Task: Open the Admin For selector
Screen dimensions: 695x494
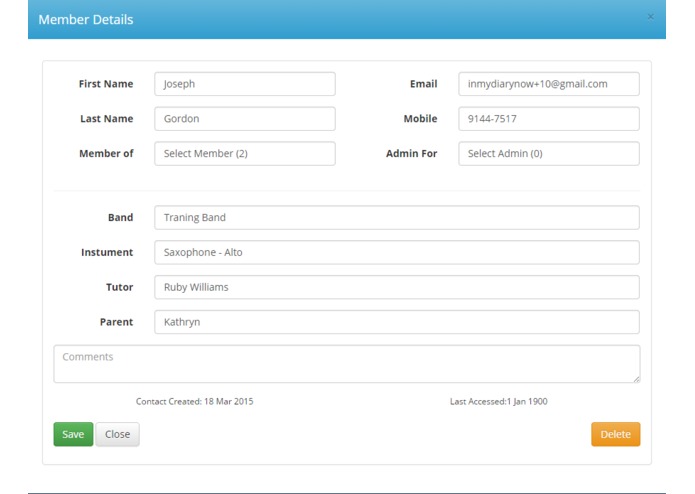Action: click(x=549, y=153)
